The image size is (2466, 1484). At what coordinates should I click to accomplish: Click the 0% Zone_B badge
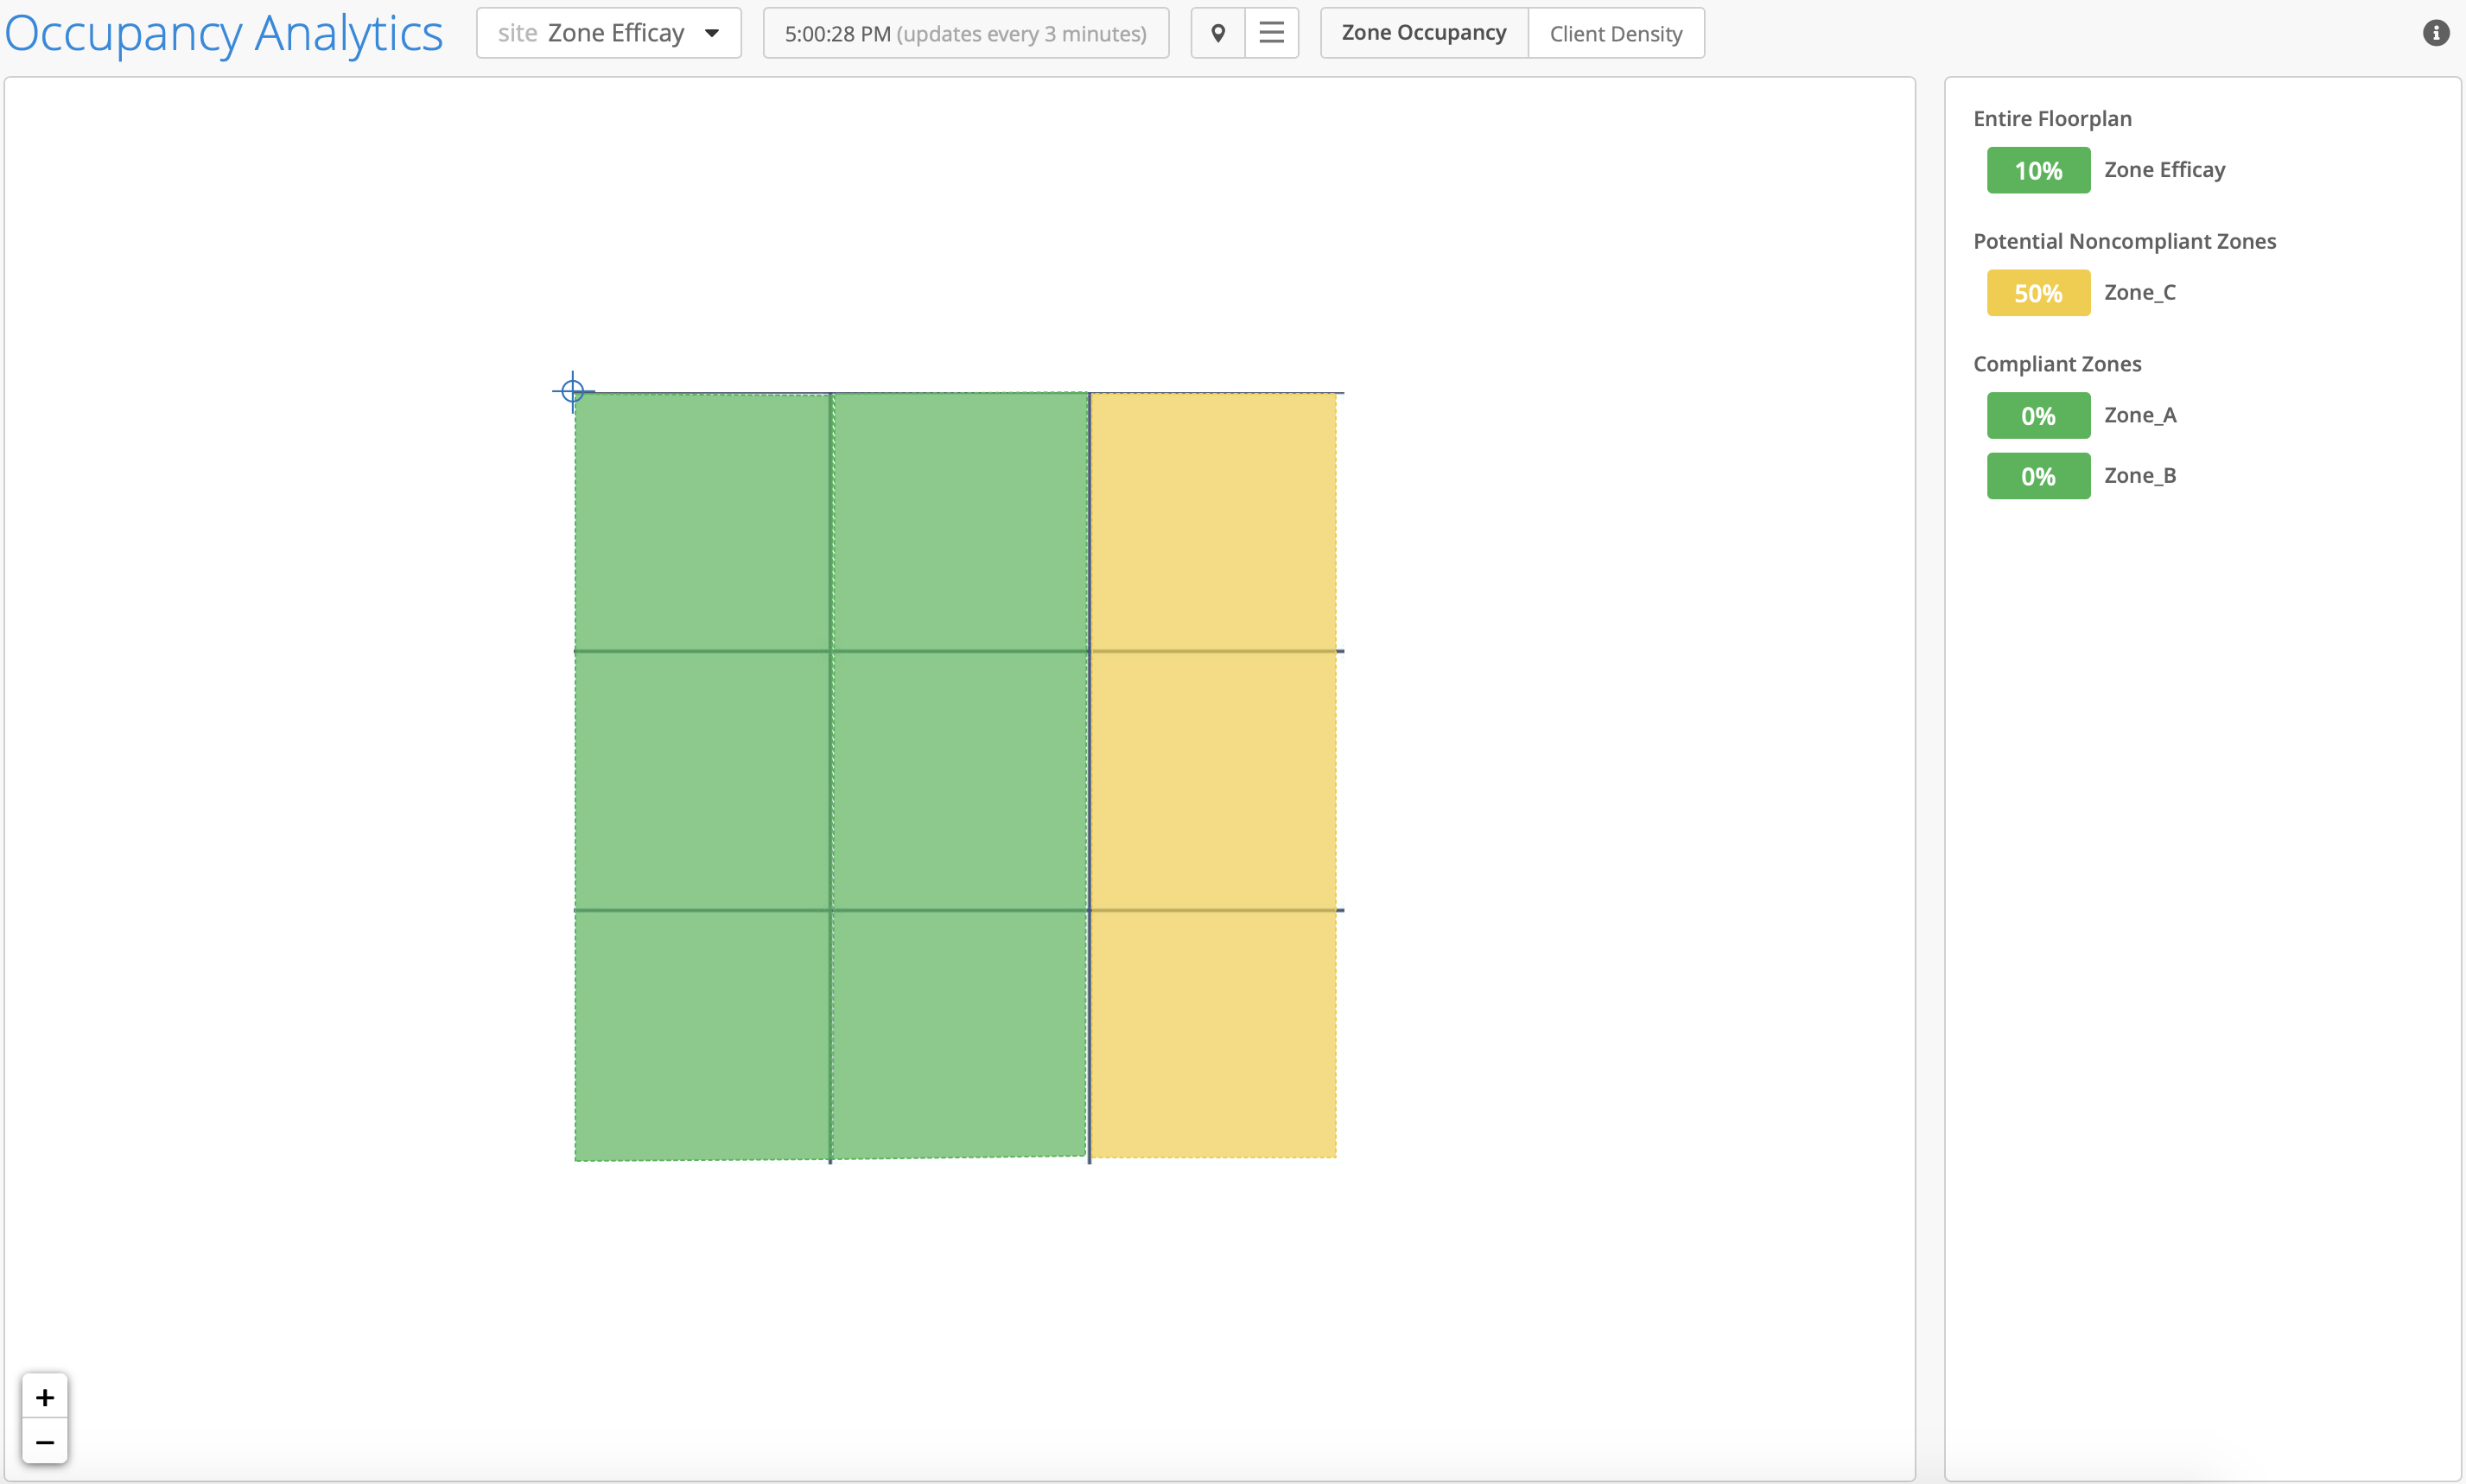tap(2037, 476)
